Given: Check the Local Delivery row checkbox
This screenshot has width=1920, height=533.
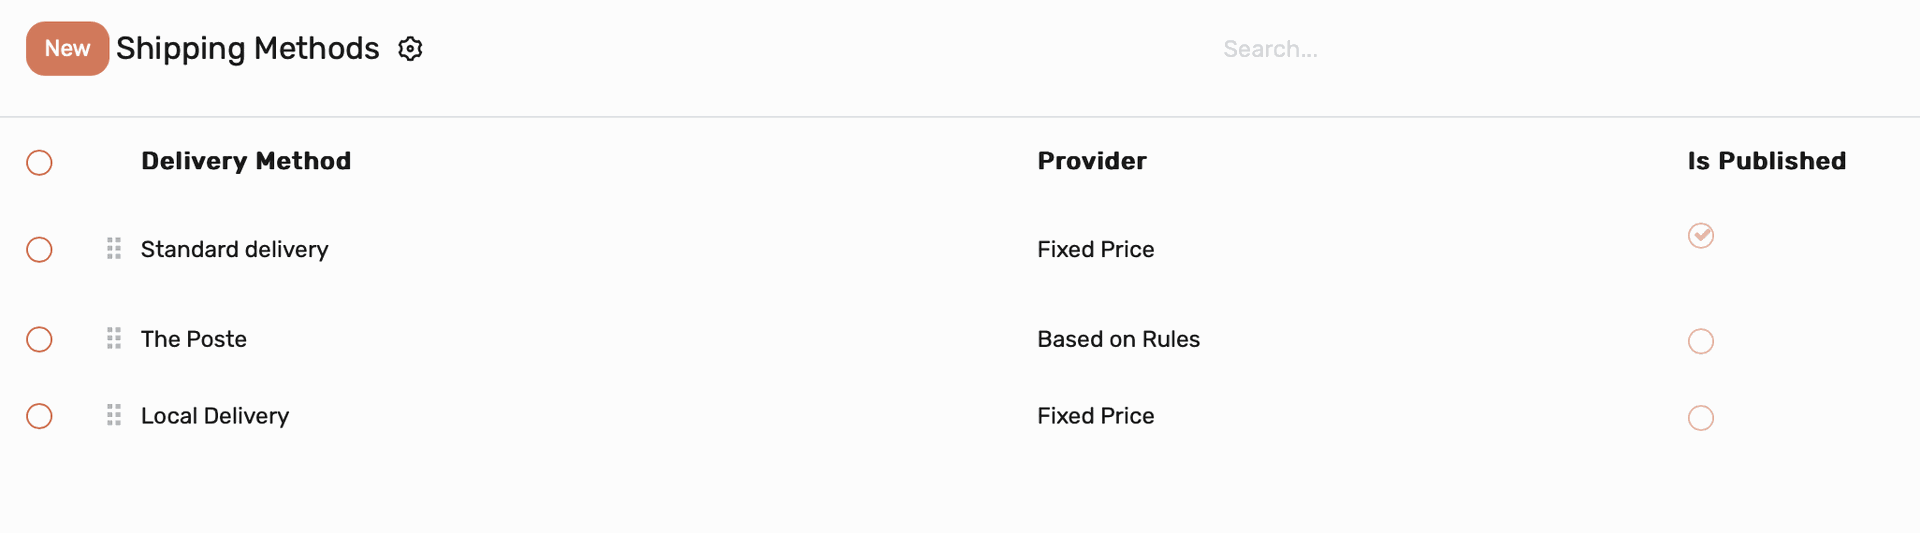Looking at the screenshot, I should click(x=39, y=416).
